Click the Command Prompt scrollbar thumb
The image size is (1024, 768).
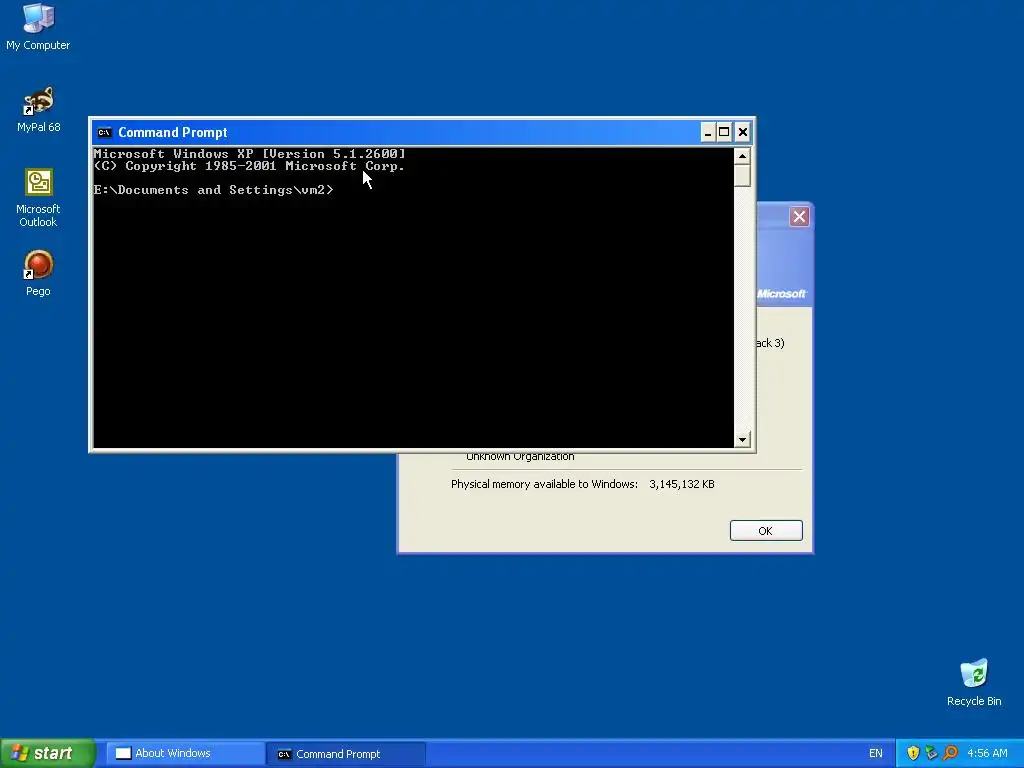(742, 176)
